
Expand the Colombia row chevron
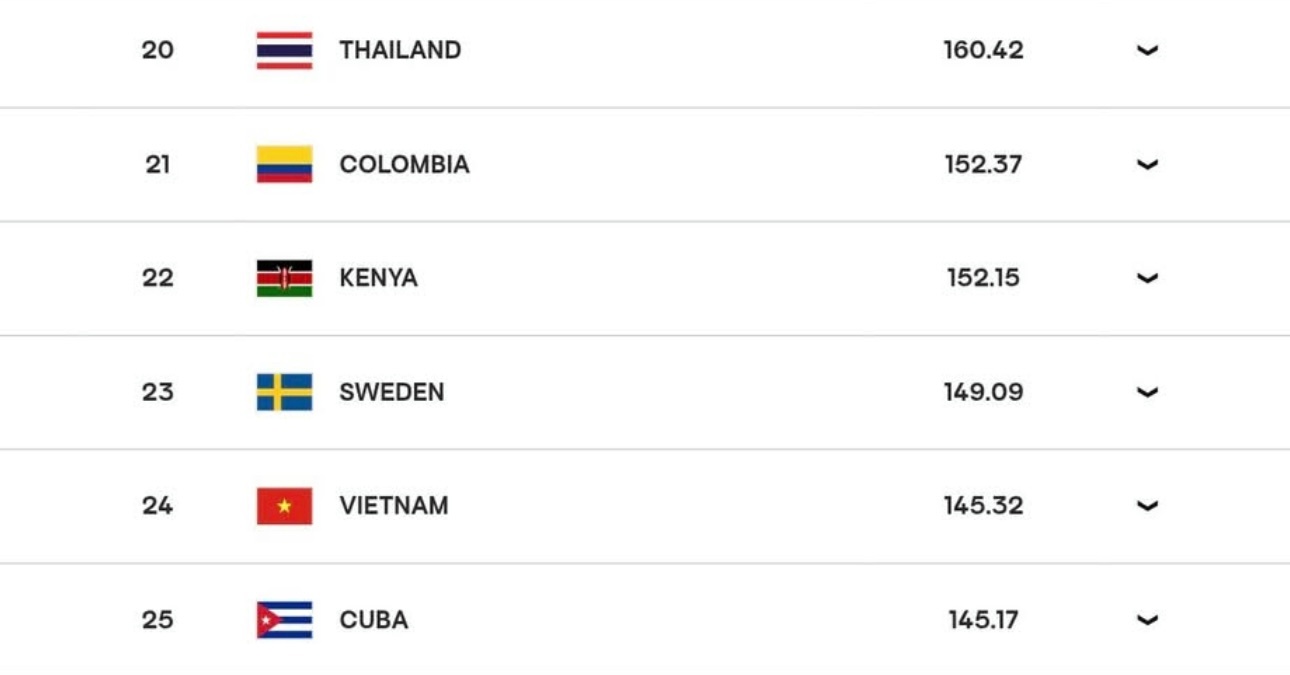pyautogui.click(x=1147, y=164)
